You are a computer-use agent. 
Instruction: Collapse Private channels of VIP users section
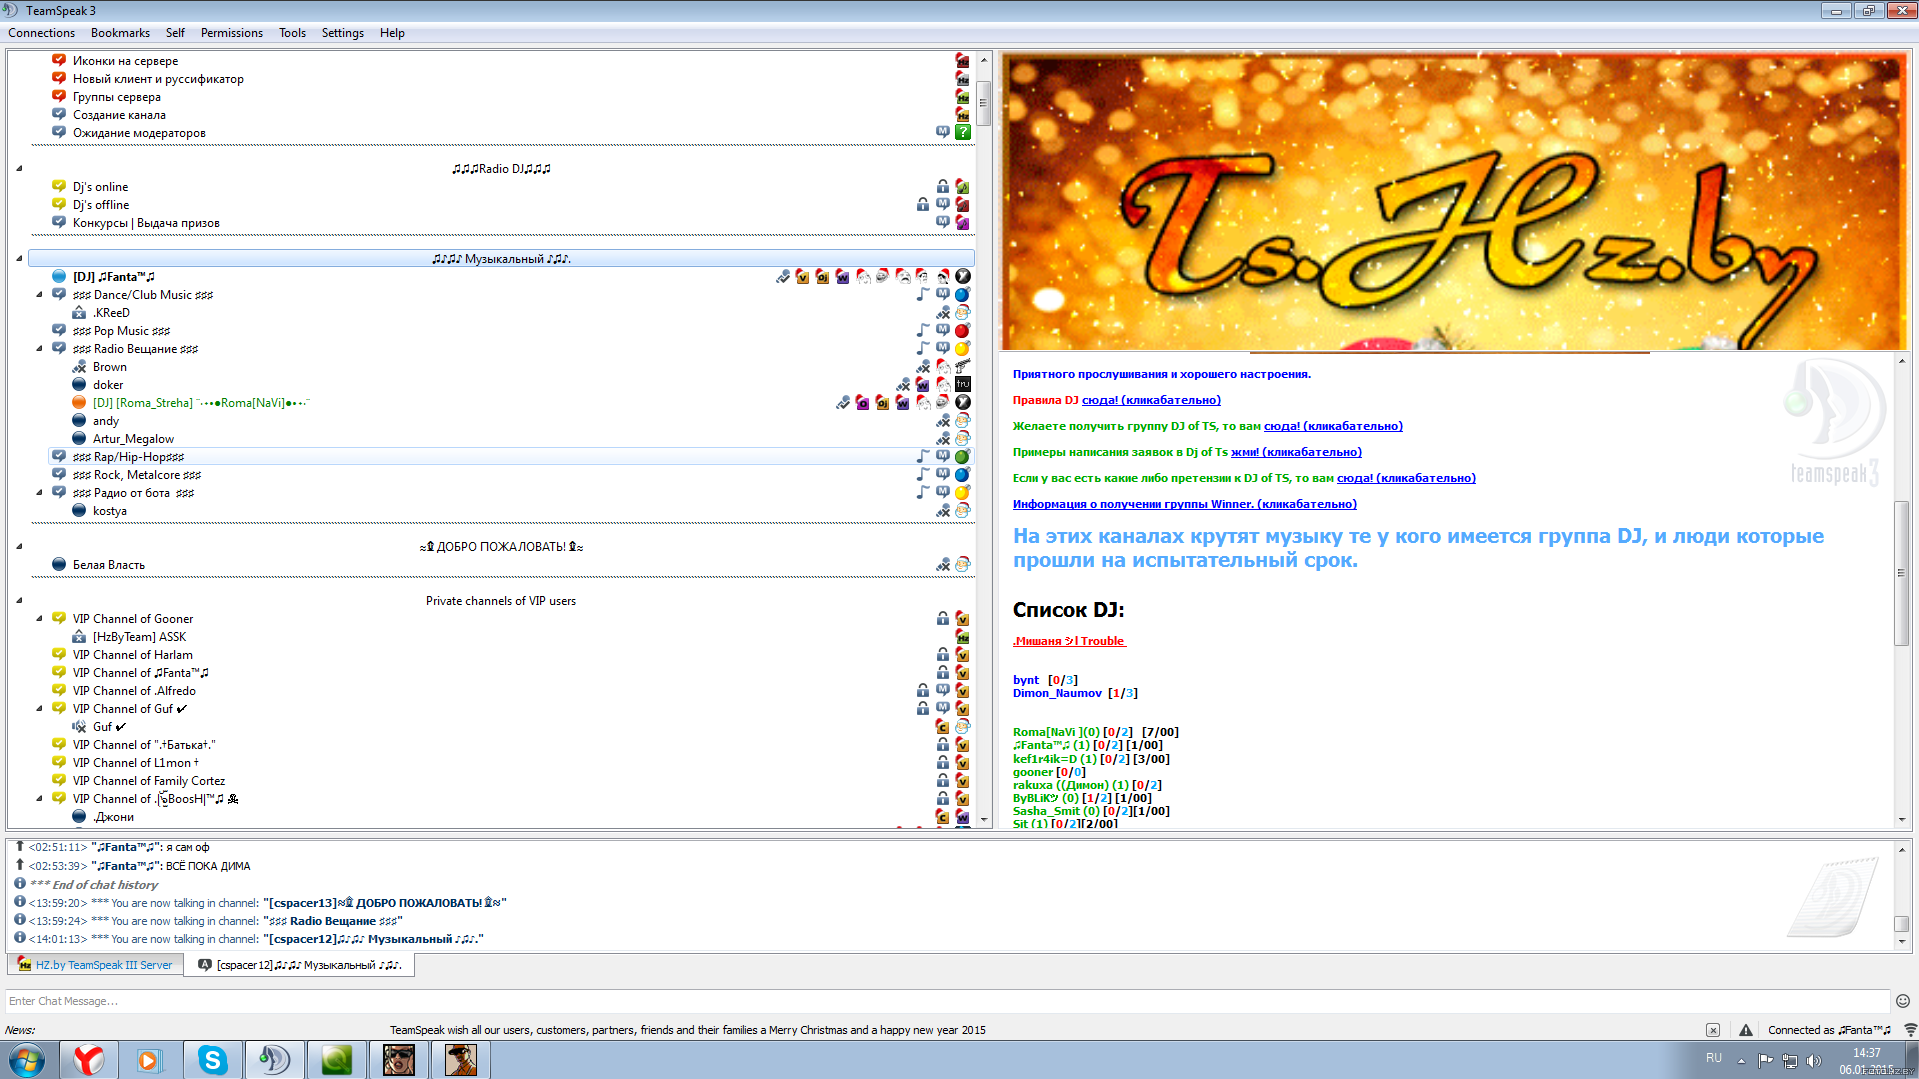[19, 601]
